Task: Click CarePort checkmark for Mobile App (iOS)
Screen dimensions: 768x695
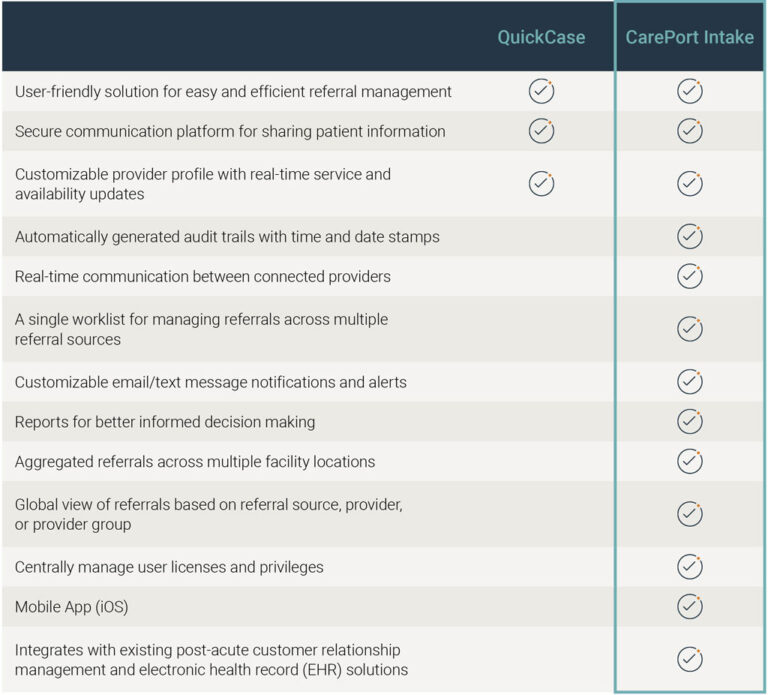Action: [690, 606]
